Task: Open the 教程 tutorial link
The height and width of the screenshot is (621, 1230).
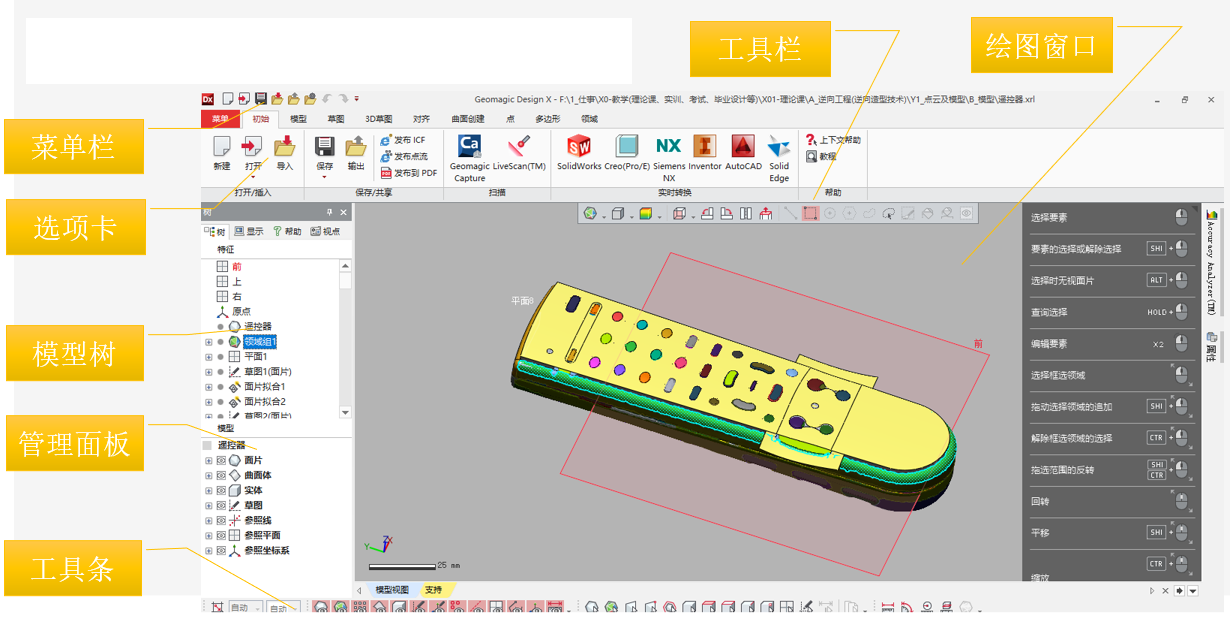Action: (821, 156)
